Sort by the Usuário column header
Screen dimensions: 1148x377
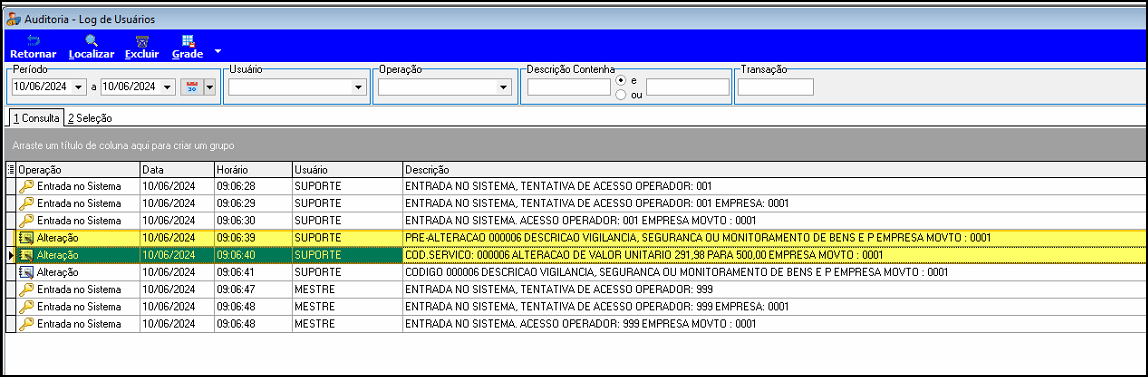[347, 169]
